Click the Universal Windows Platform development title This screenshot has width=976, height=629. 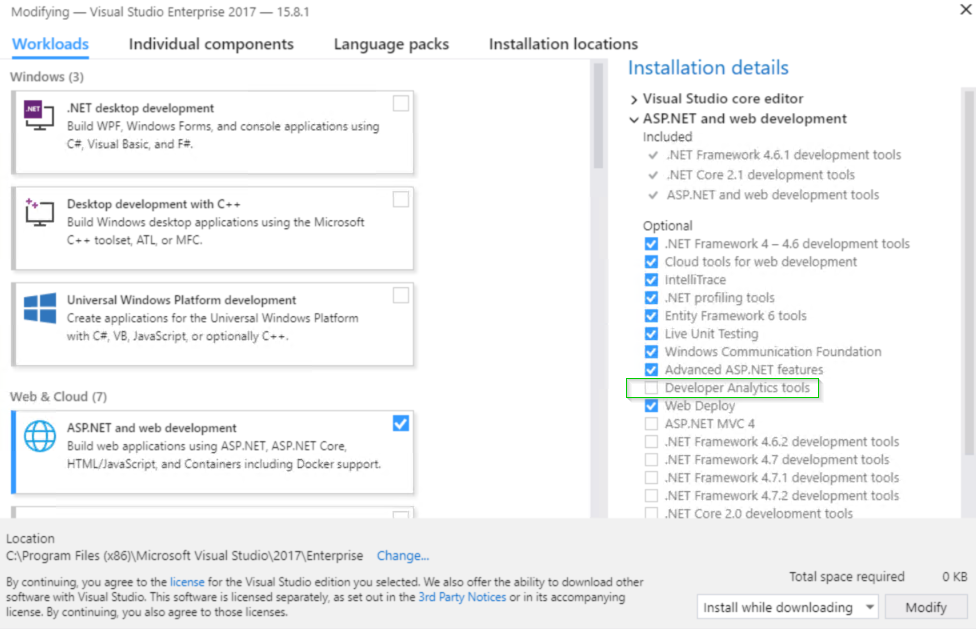(x=181, y=300)
